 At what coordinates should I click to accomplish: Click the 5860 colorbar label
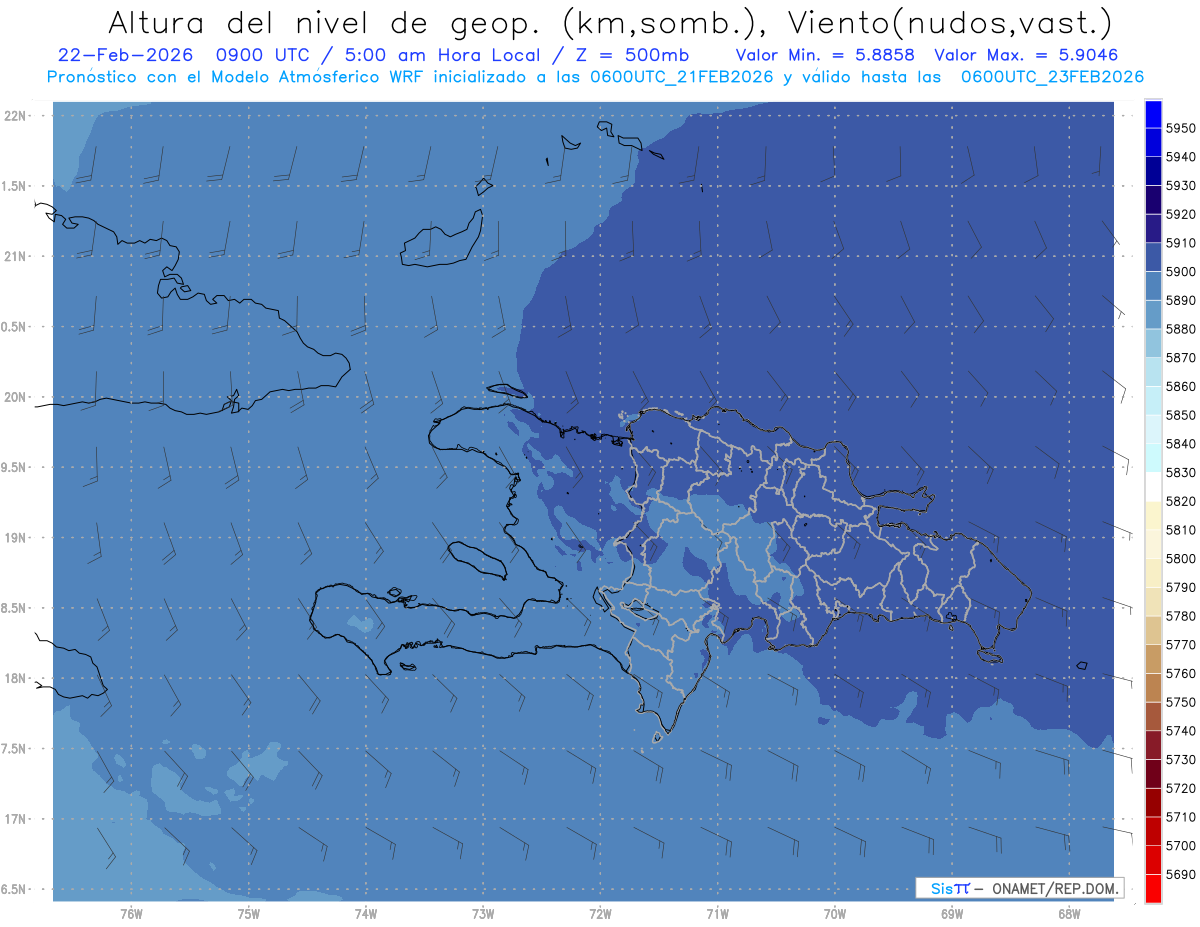click(x=1182, y=386)
